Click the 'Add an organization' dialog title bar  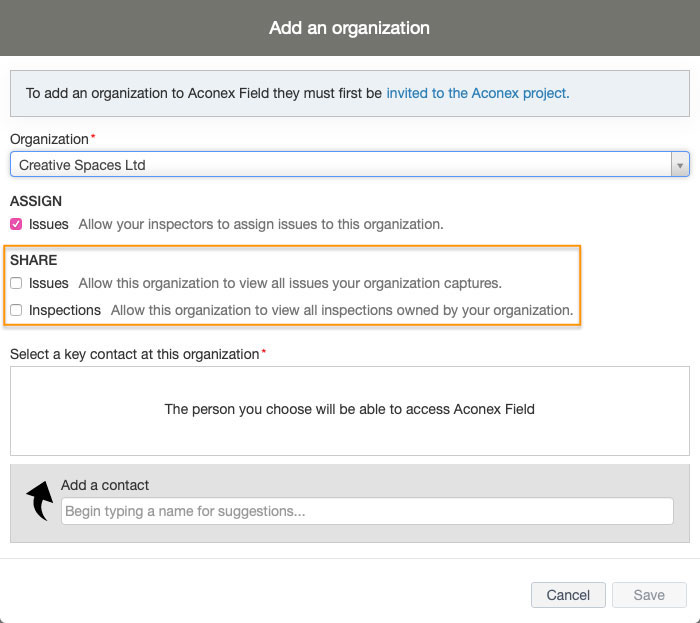point(349,28)
